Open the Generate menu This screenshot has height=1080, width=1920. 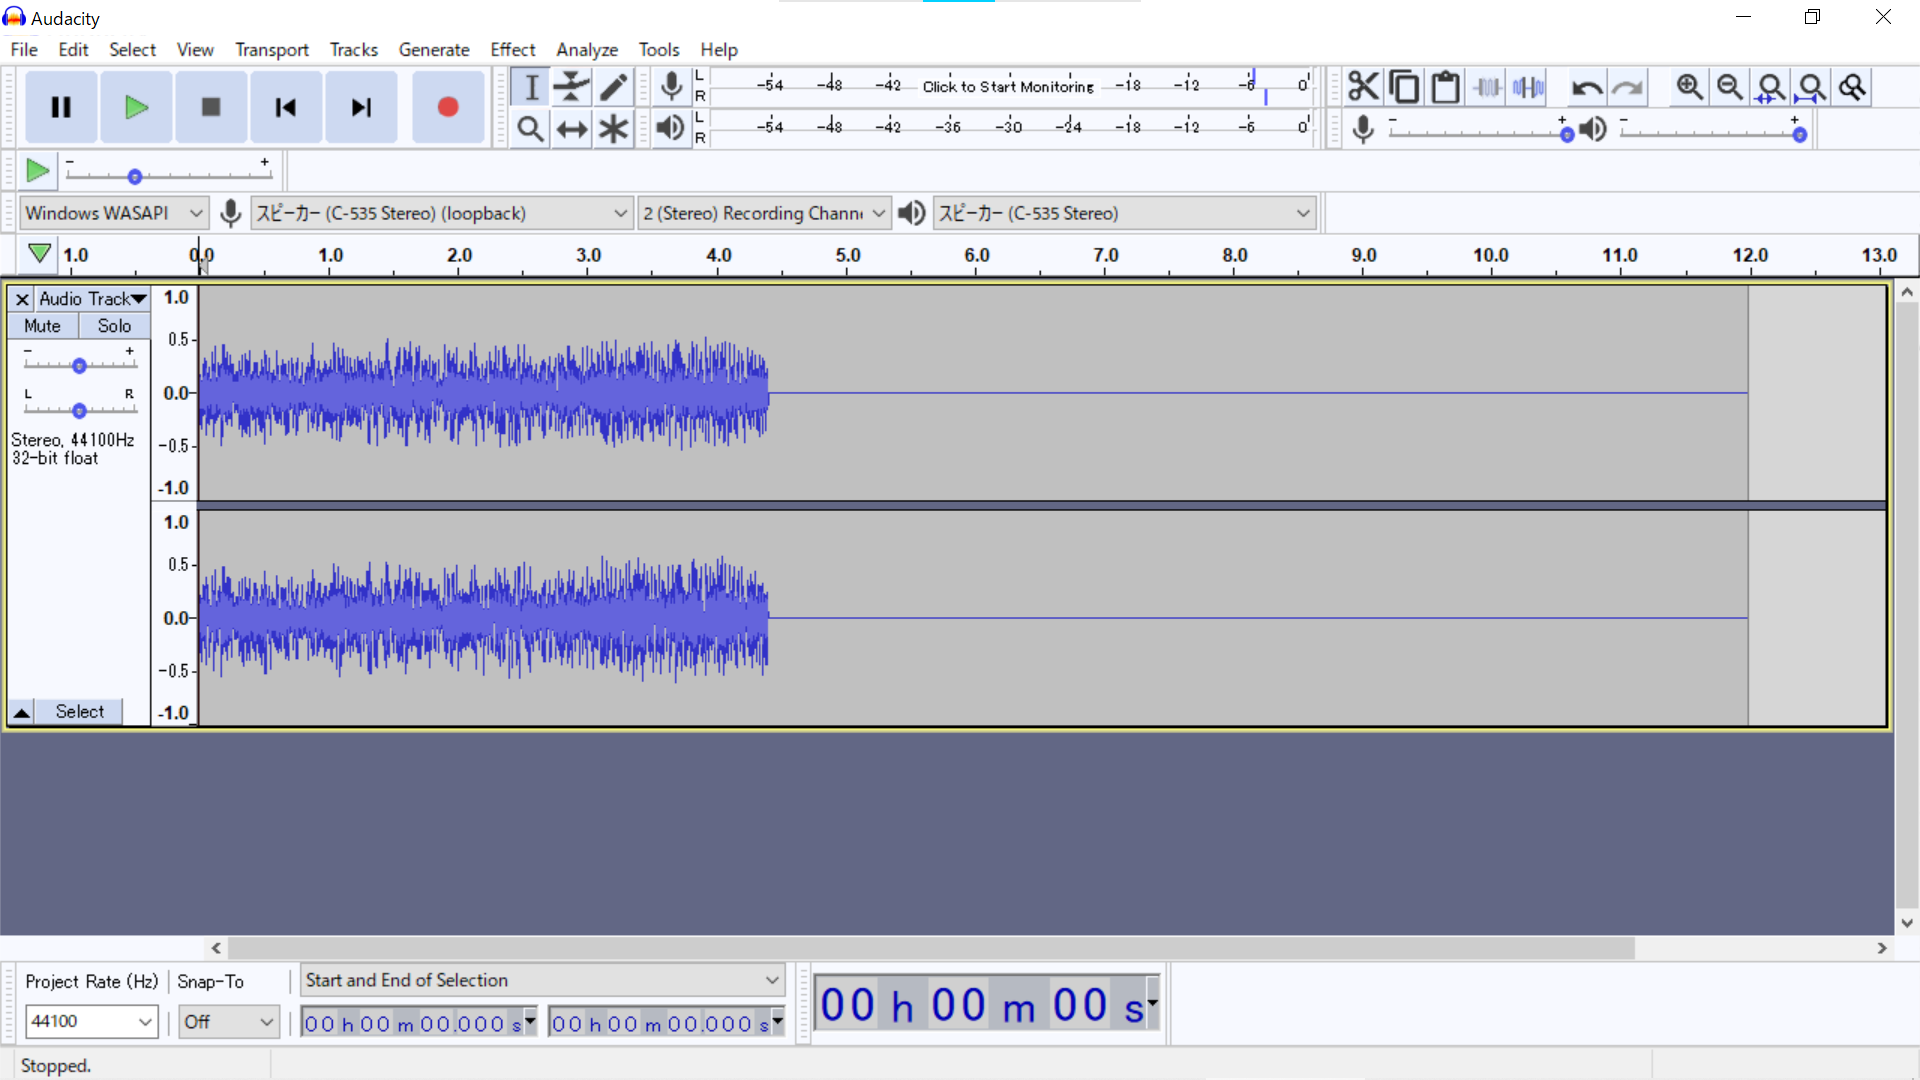point(434,49)
